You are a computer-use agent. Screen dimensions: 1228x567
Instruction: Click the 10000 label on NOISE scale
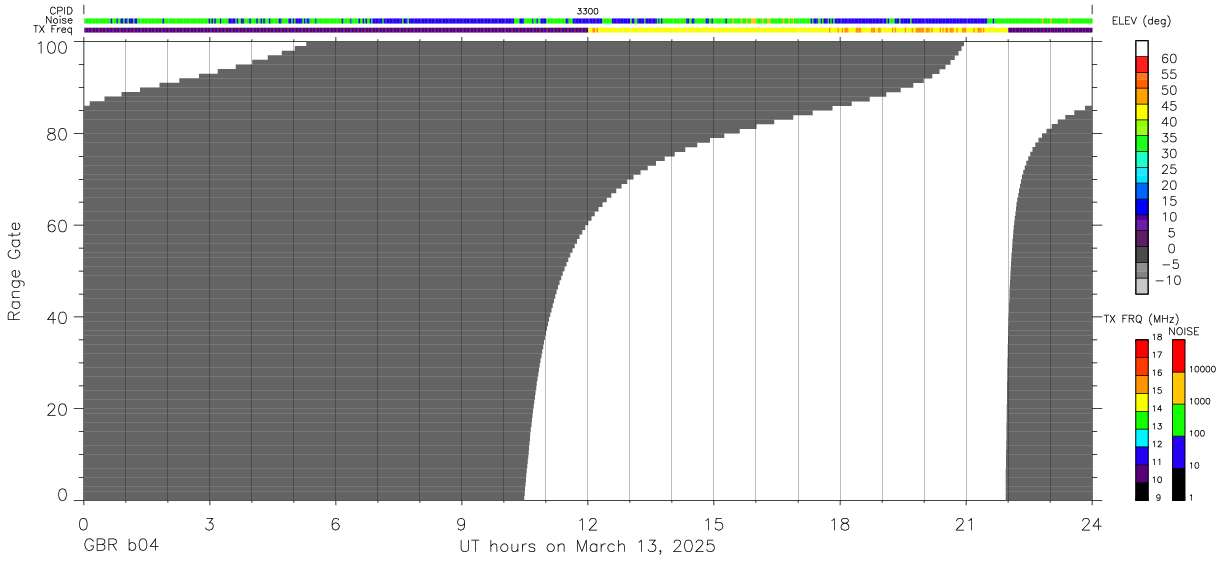click(x=1202, y=369)
